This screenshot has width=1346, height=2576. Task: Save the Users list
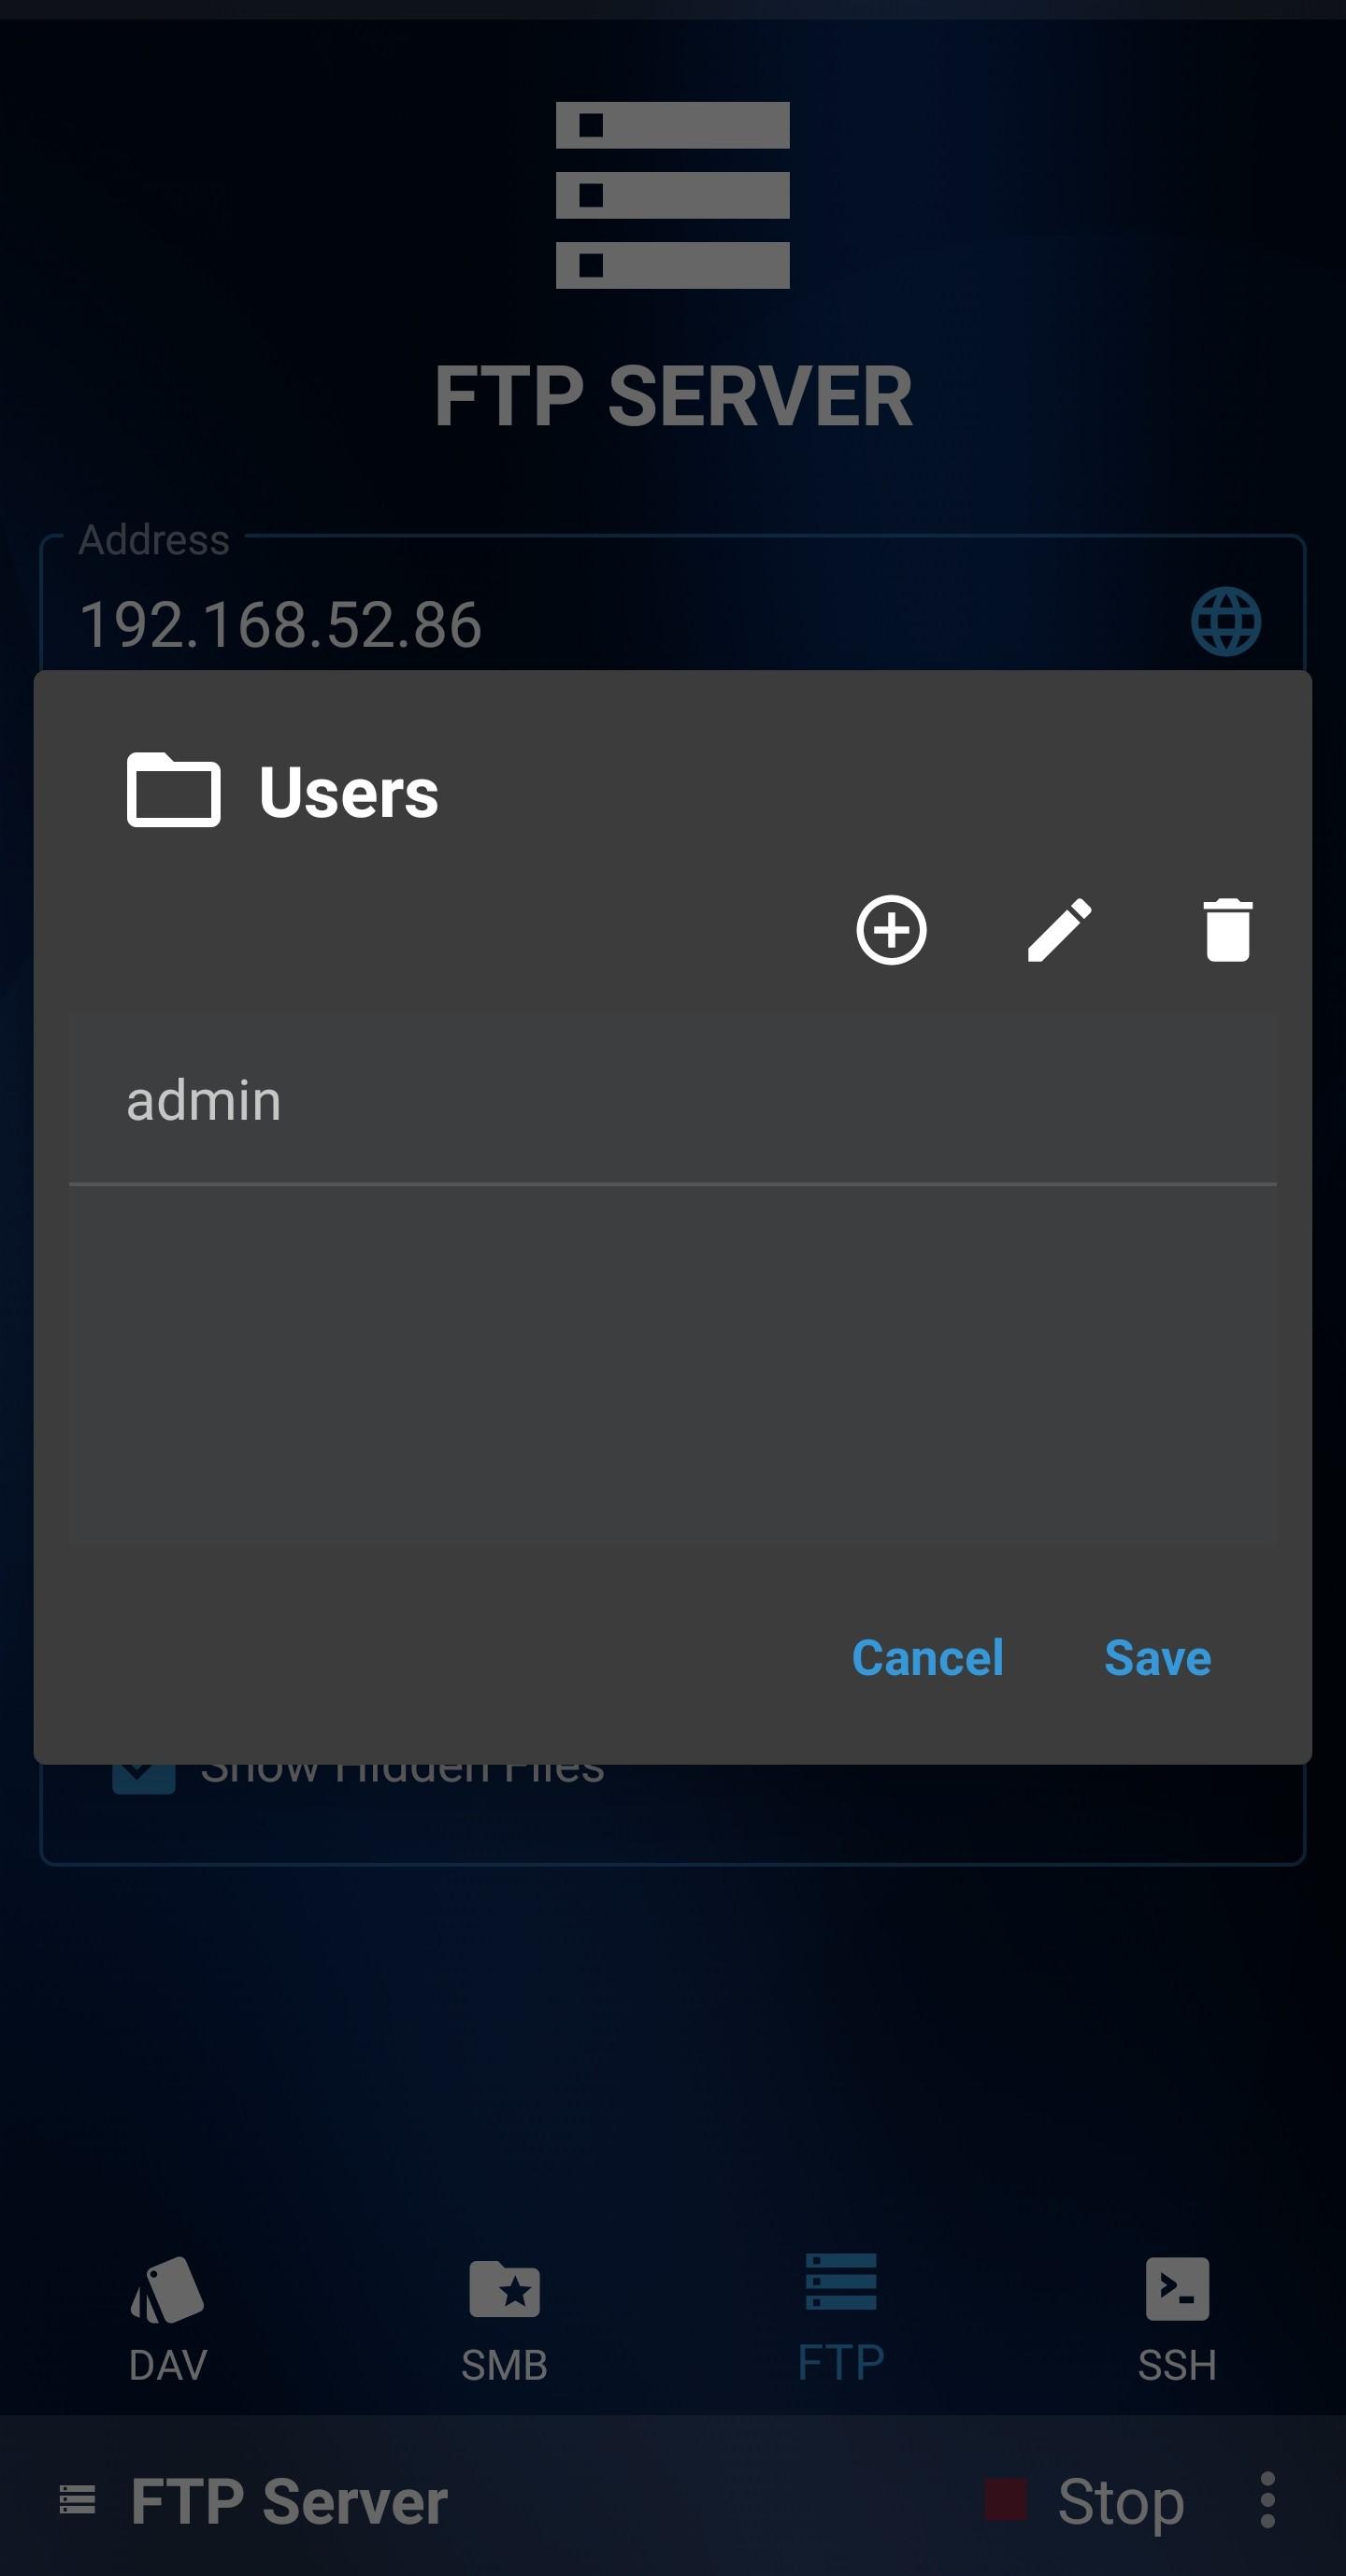tap(1157, 1658)
